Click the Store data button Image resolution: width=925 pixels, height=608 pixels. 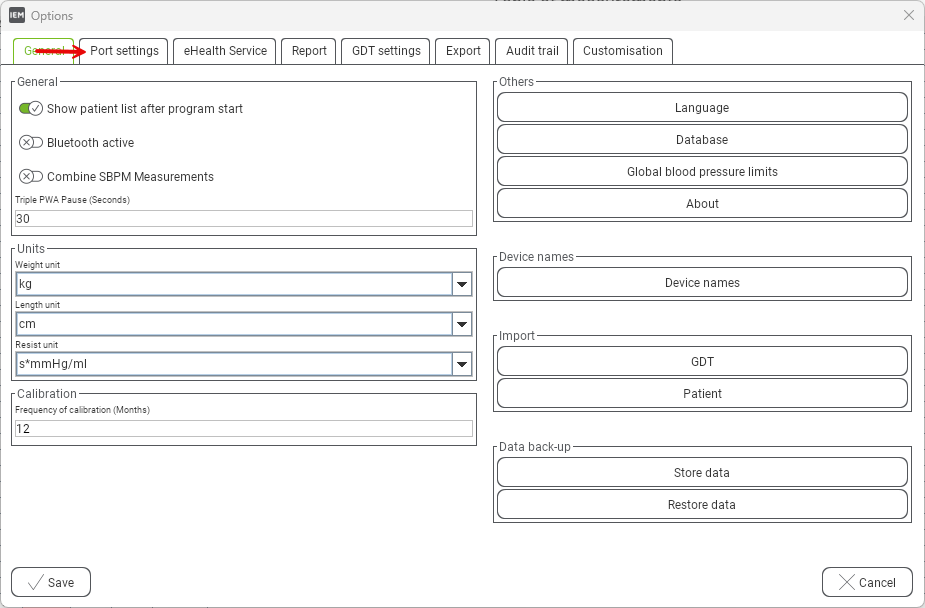702,473
